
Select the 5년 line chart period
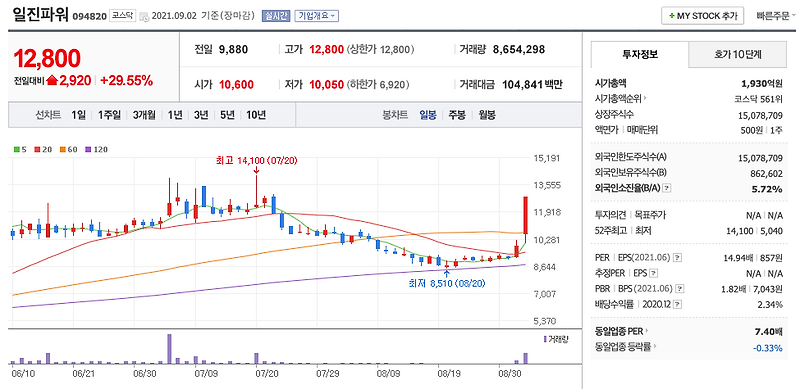click(x=227, y=115)
